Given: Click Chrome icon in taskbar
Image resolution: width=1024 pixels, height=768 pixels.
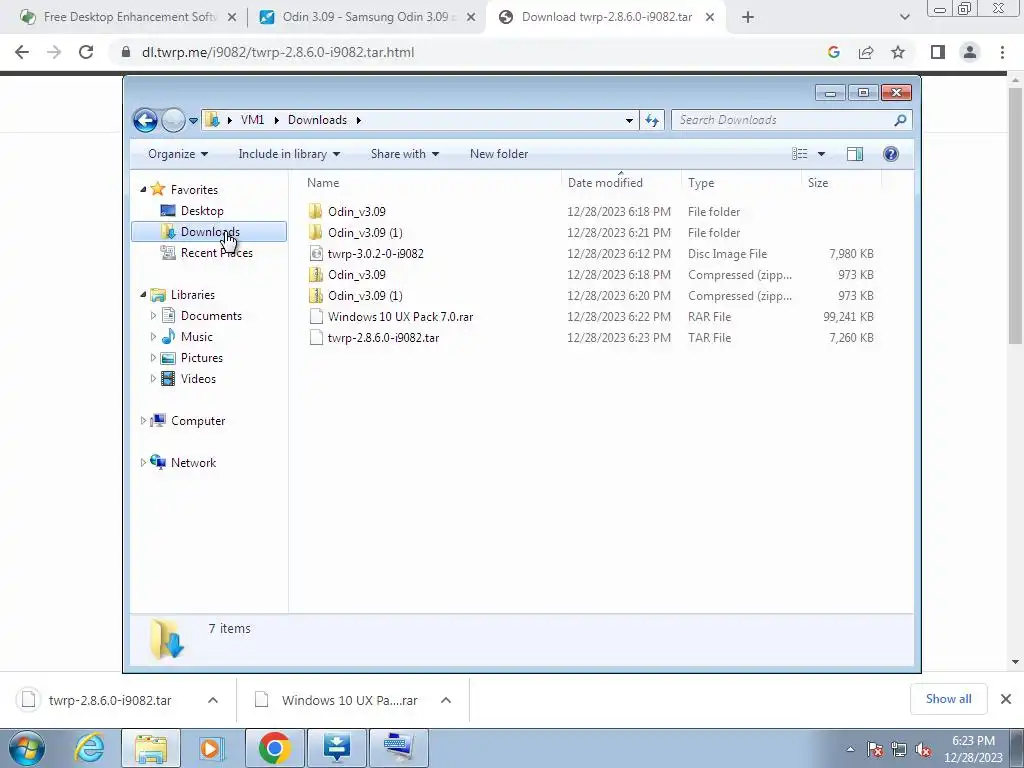Looking at the screenshot, I should [x=274, y=748].
